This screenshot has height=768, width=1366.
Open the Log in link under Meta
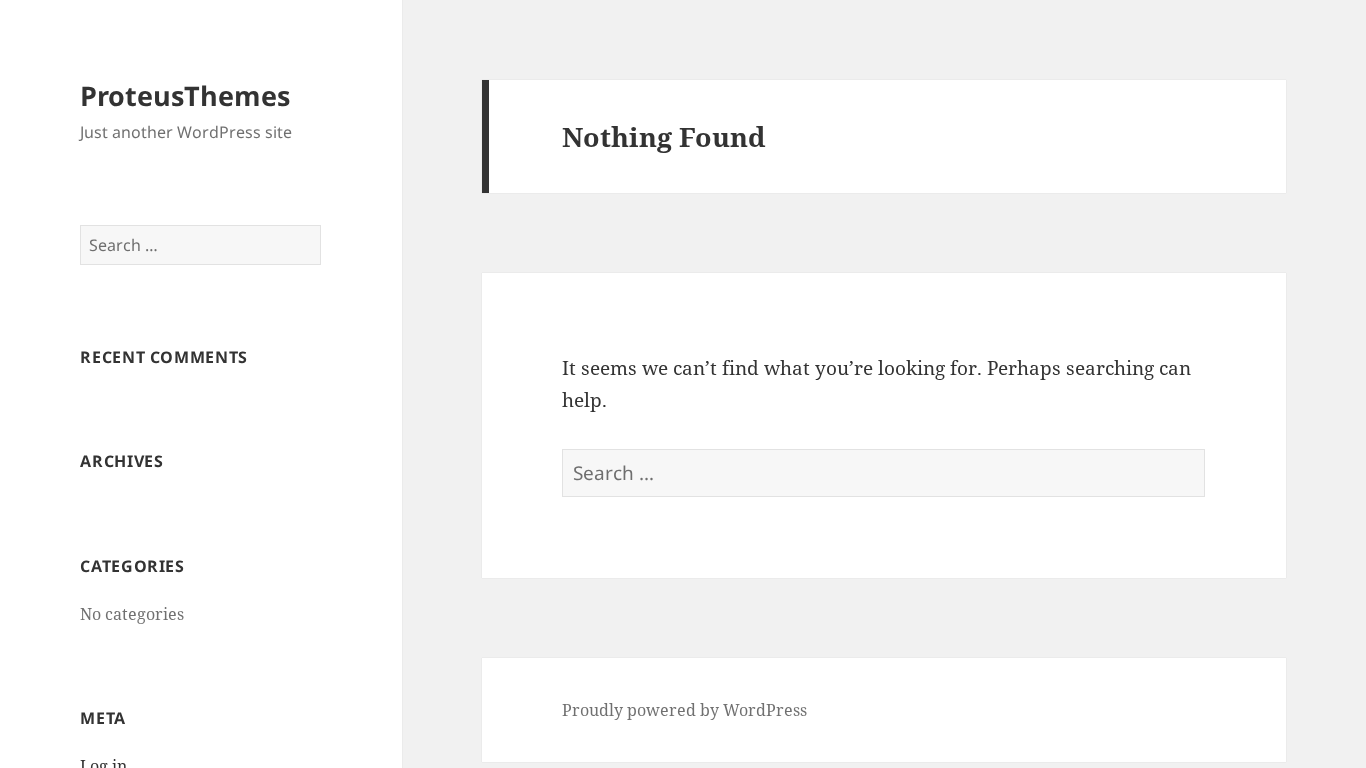tap(103, 763)
